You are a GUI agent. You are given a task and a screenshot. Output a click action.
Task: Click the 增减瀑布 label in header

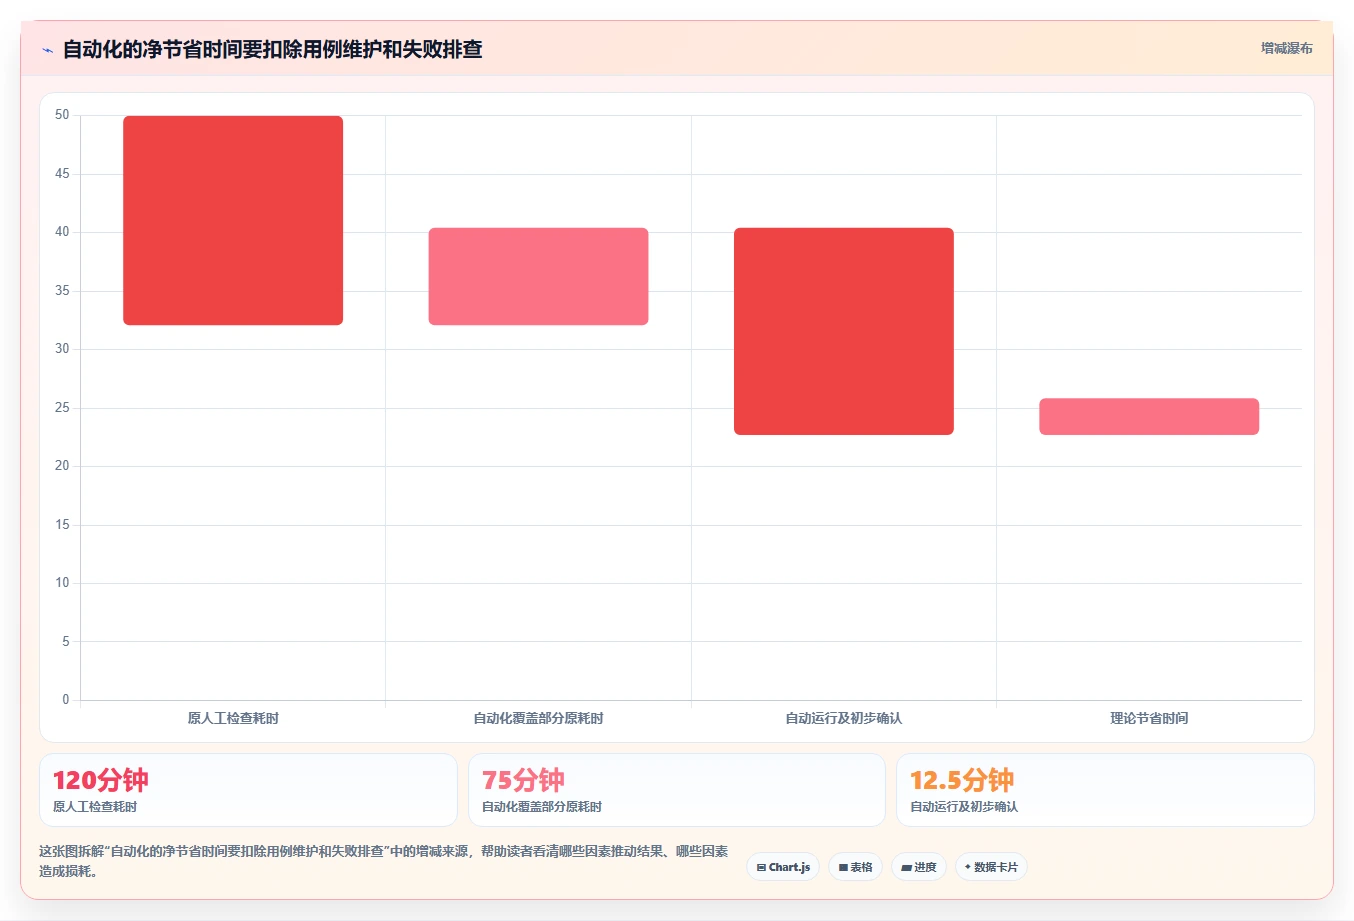1286,48
